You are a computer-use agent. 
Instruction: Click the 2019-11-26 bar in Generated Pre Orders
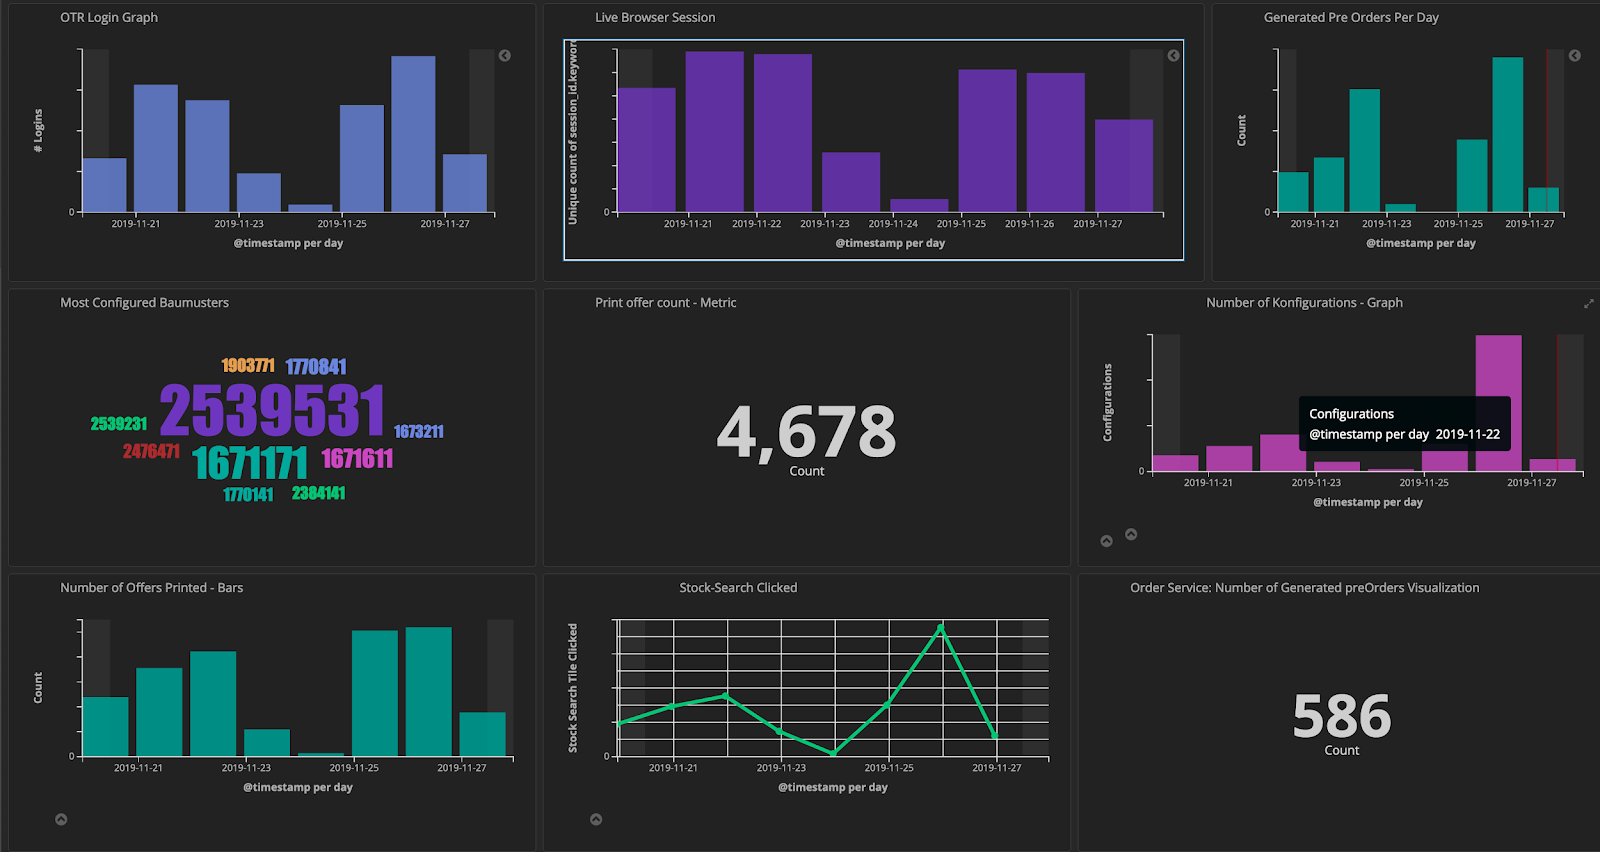pos(1508,134)
